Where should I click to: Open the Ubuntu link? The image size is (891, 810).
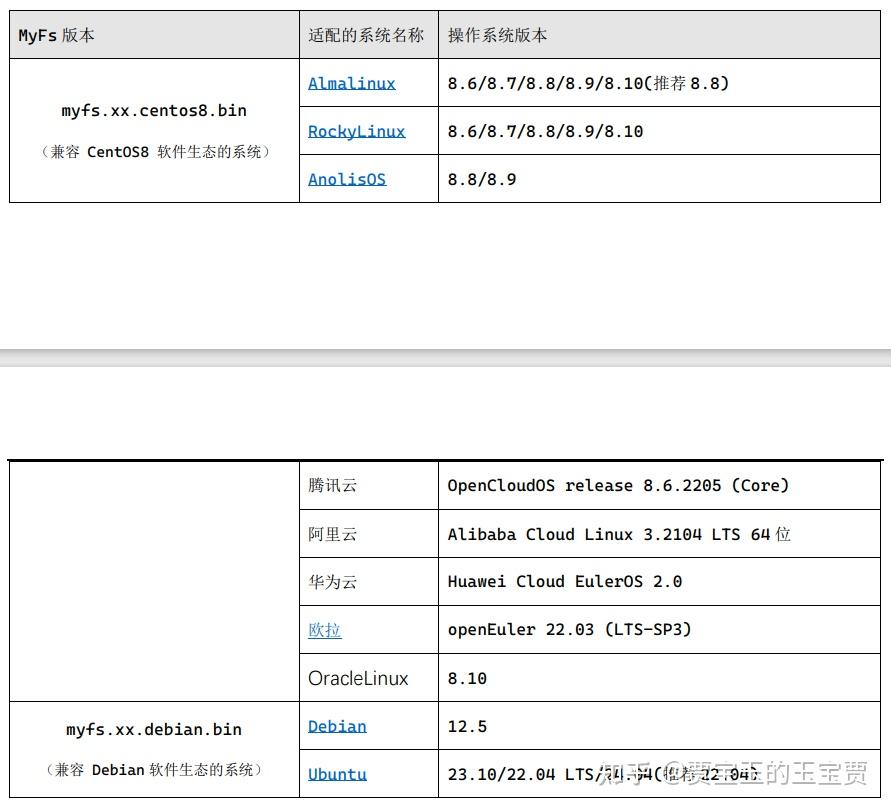(x=336, y=774)
